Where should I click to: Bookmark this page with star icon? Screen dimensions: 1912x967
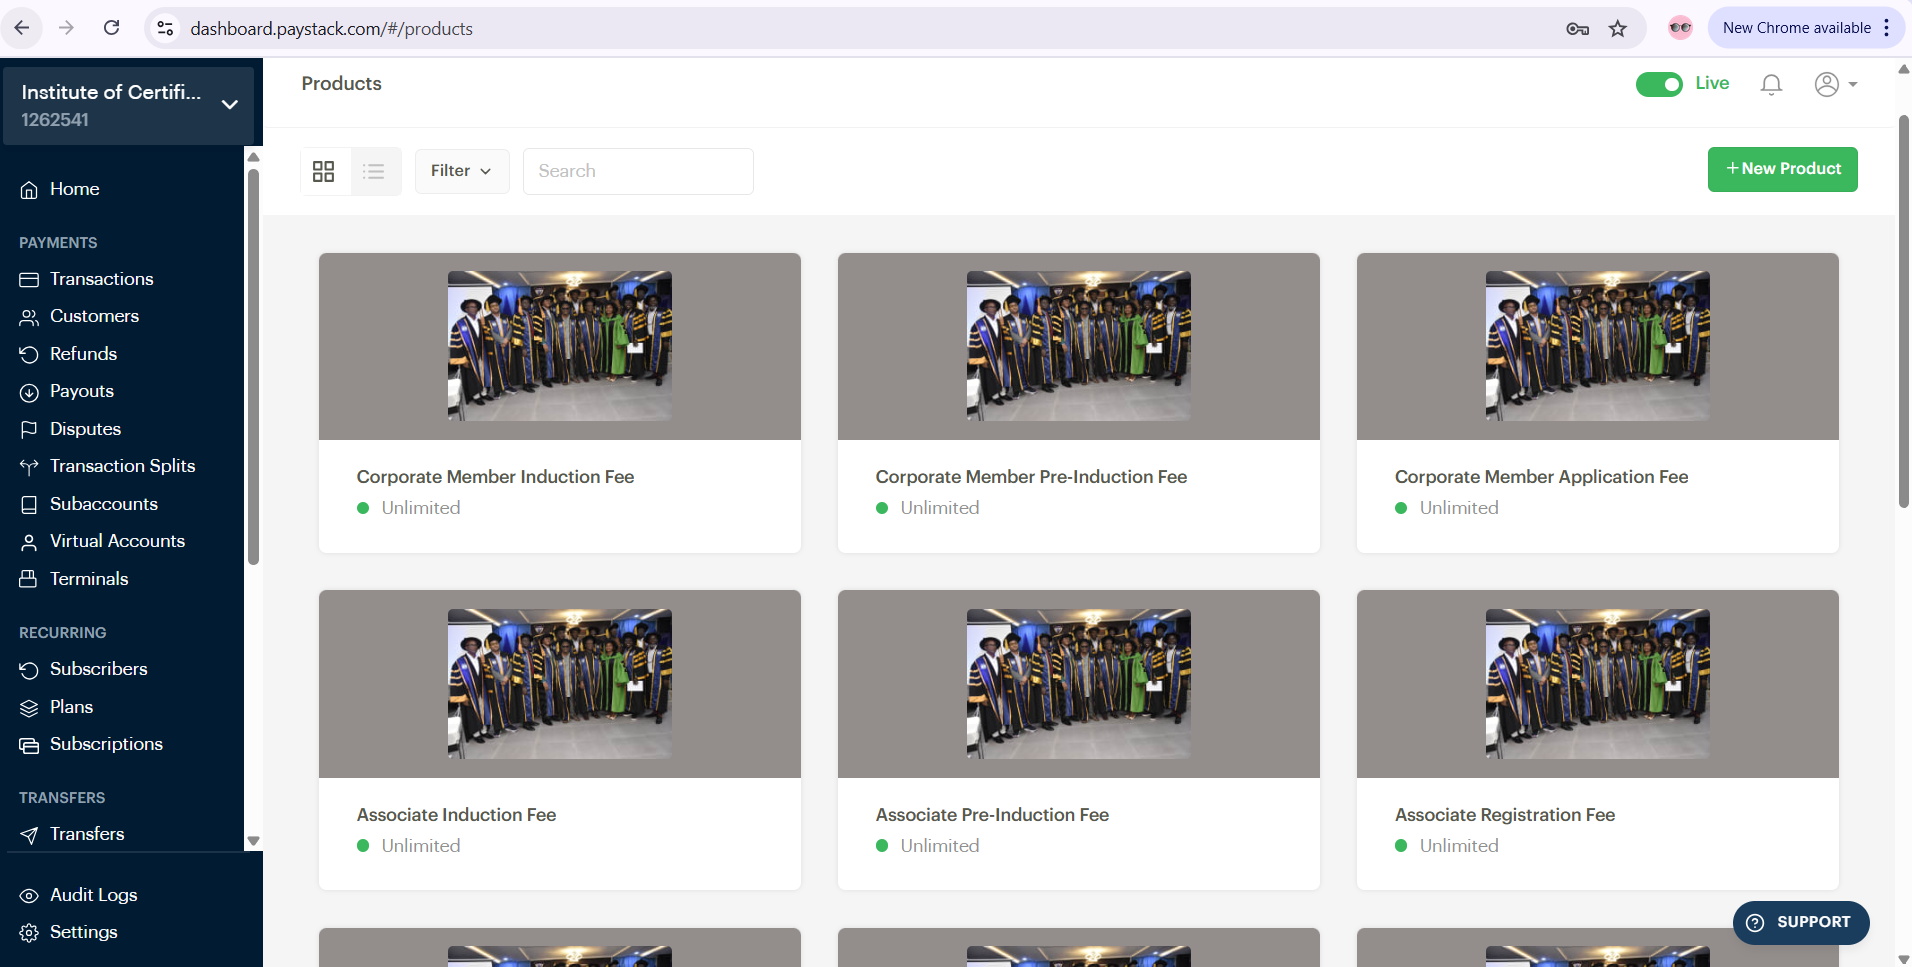pos(1618,29)
